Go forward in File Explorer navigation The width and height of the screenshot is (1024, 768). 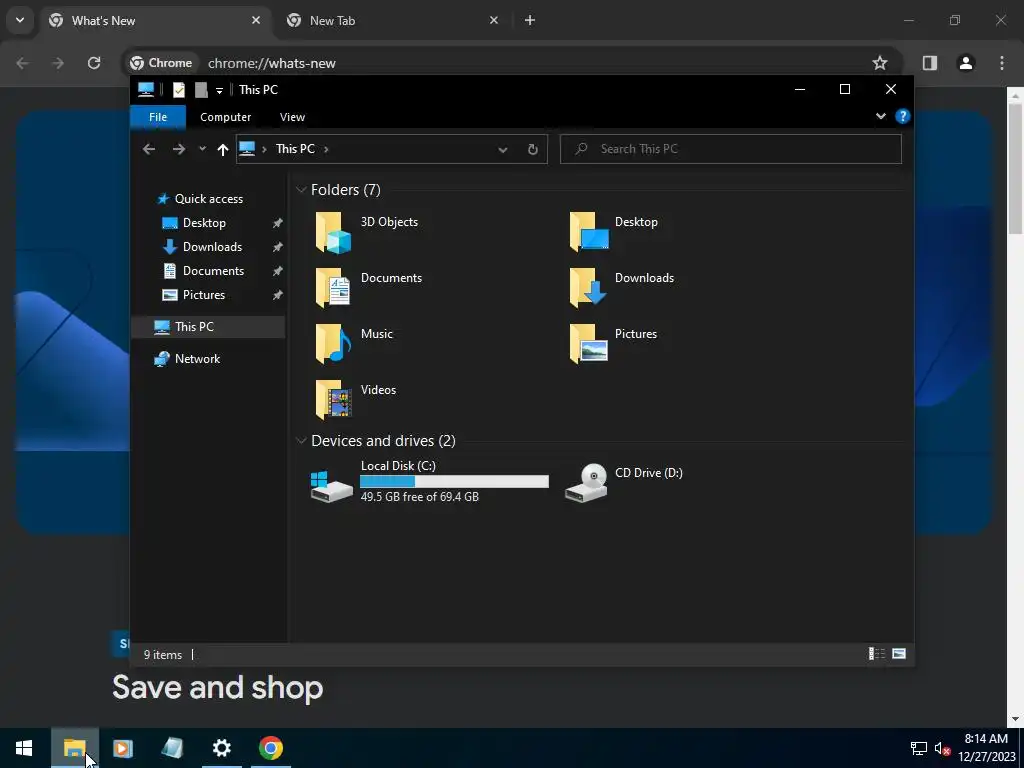178,149
